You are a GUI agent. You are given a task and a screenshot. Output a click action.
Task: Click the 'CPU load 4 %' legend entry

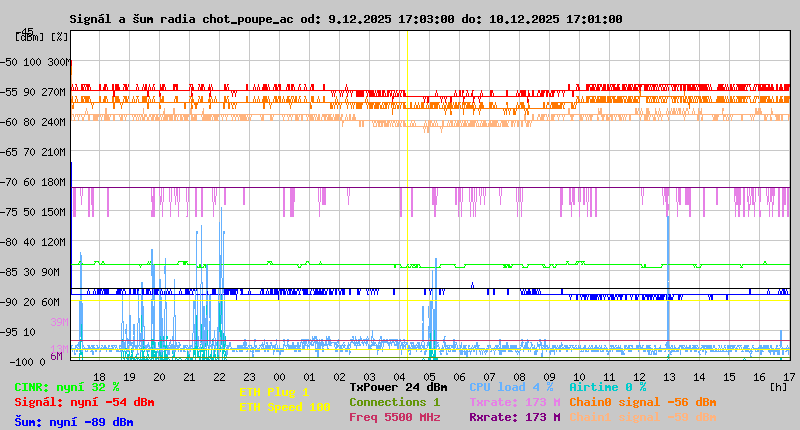coord(511,387)
